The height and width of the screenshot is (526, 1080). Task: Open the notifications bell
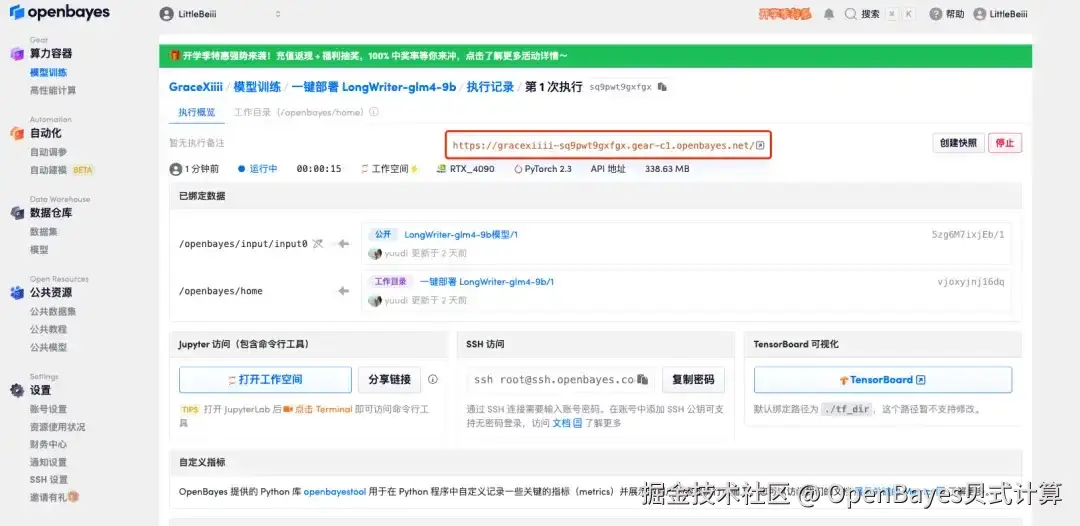[829, 14]
